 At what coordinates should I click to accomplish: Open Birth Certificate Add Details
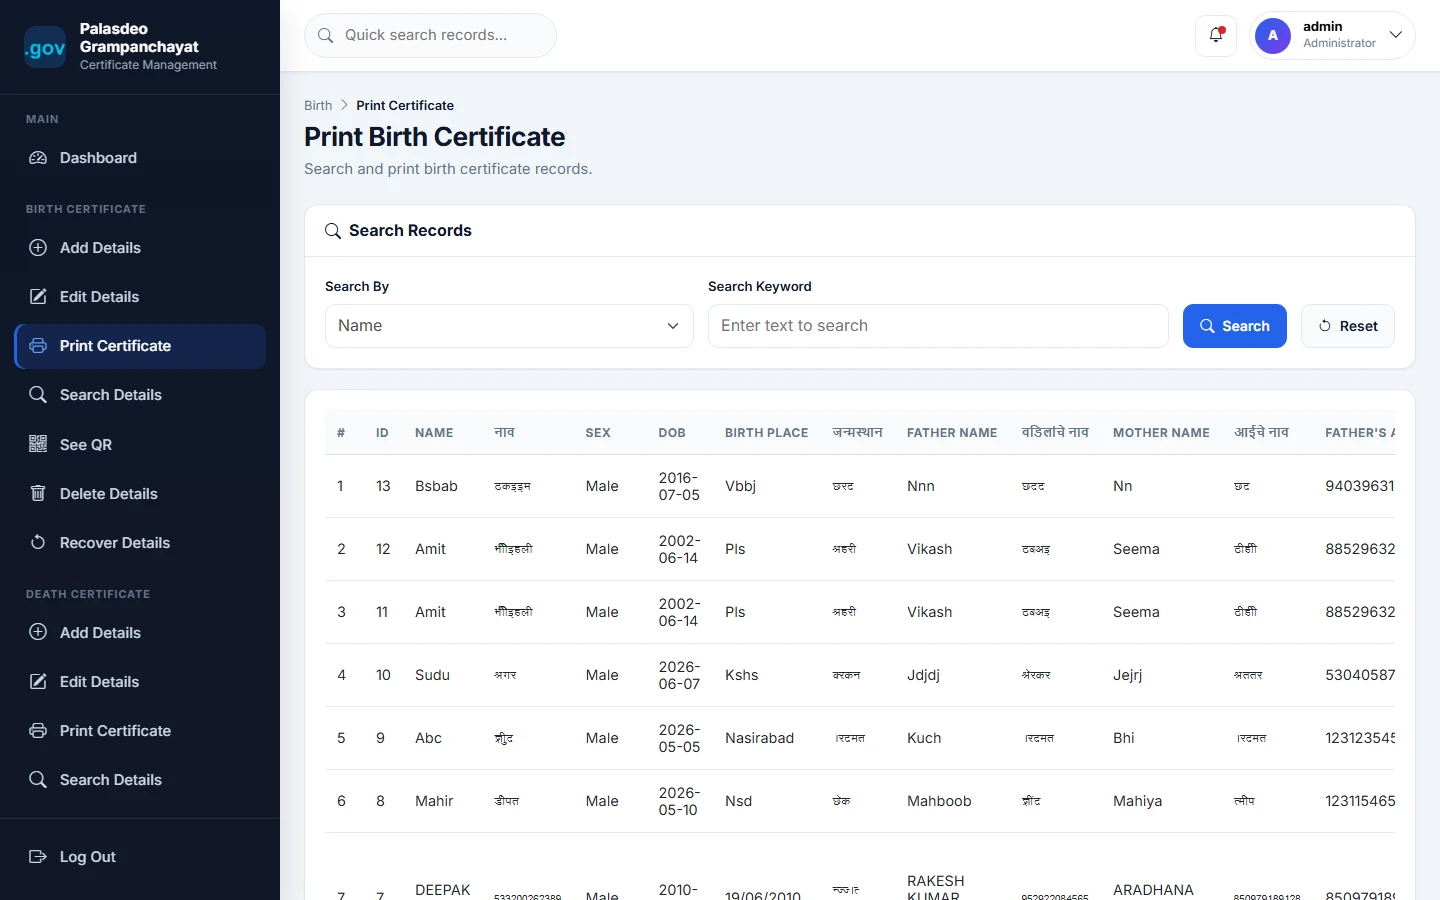tap(140, 248)
